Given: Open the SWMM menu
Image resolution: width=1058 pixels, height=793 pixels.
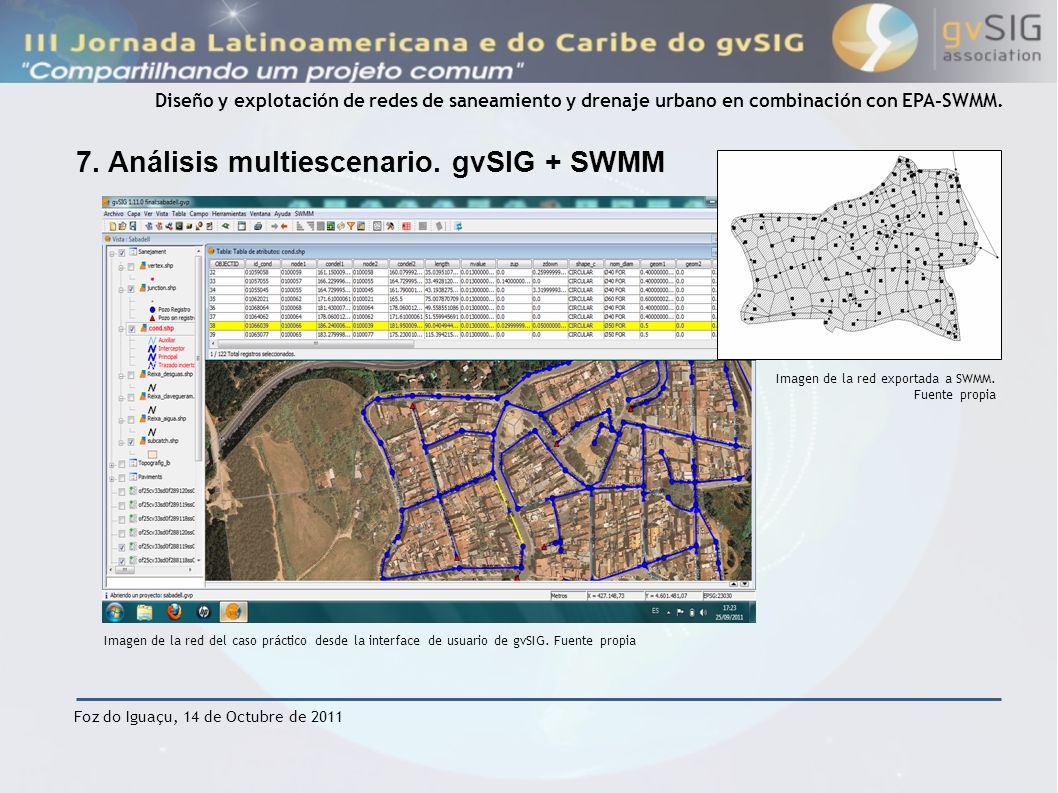Looking at the screenshot, I should (304, 214).
